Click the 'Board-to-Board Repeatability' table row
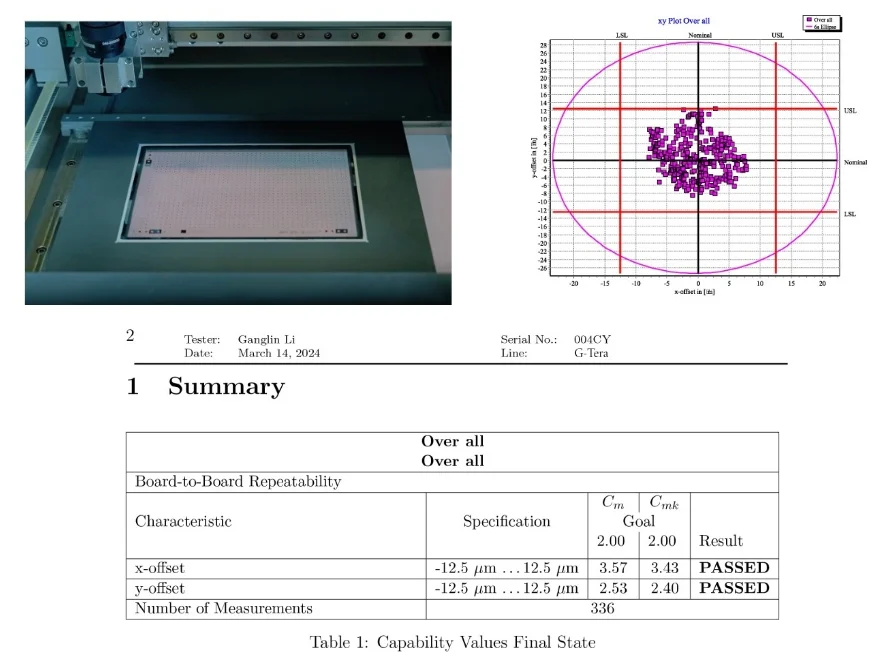The image size is (890, 668). [238, 482]
